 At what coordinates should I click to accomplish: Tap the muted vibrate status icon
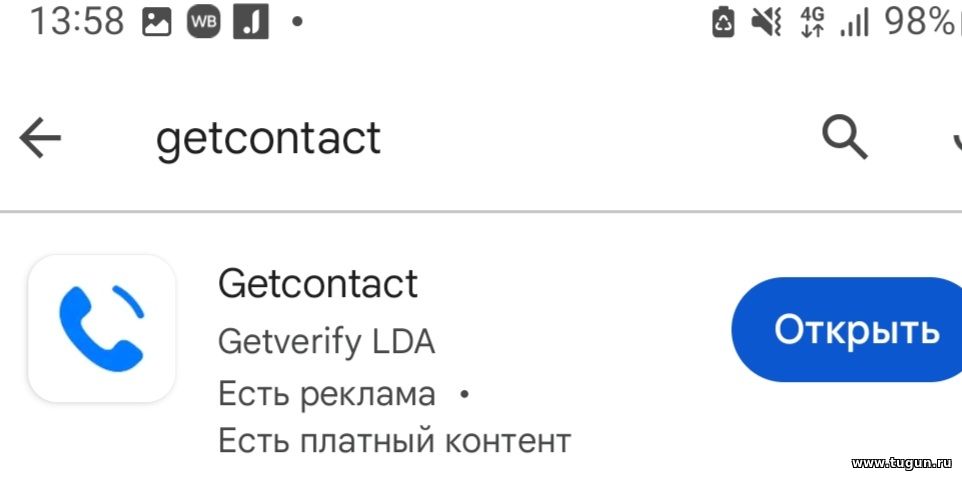point(766,23)
